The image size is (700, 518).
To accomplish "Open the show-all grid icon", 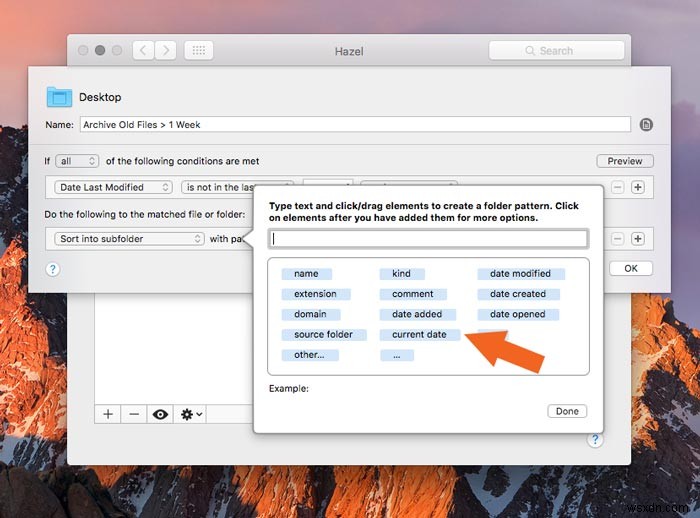I will [x=199, y=50].
